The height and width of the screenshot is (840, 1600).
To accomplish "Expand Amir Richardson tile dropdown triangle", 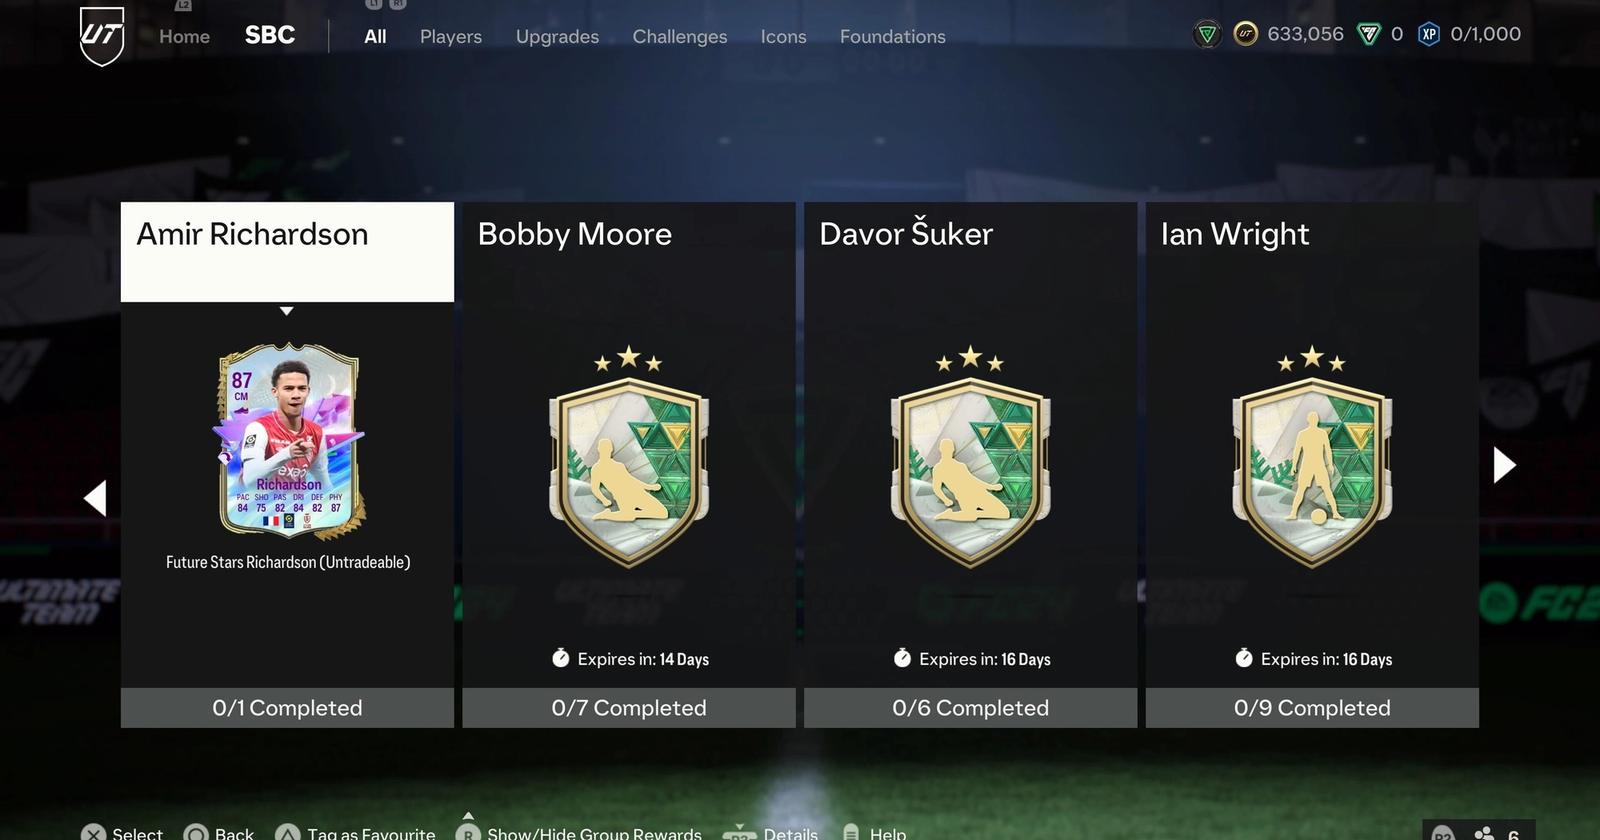I will point(287,311).
